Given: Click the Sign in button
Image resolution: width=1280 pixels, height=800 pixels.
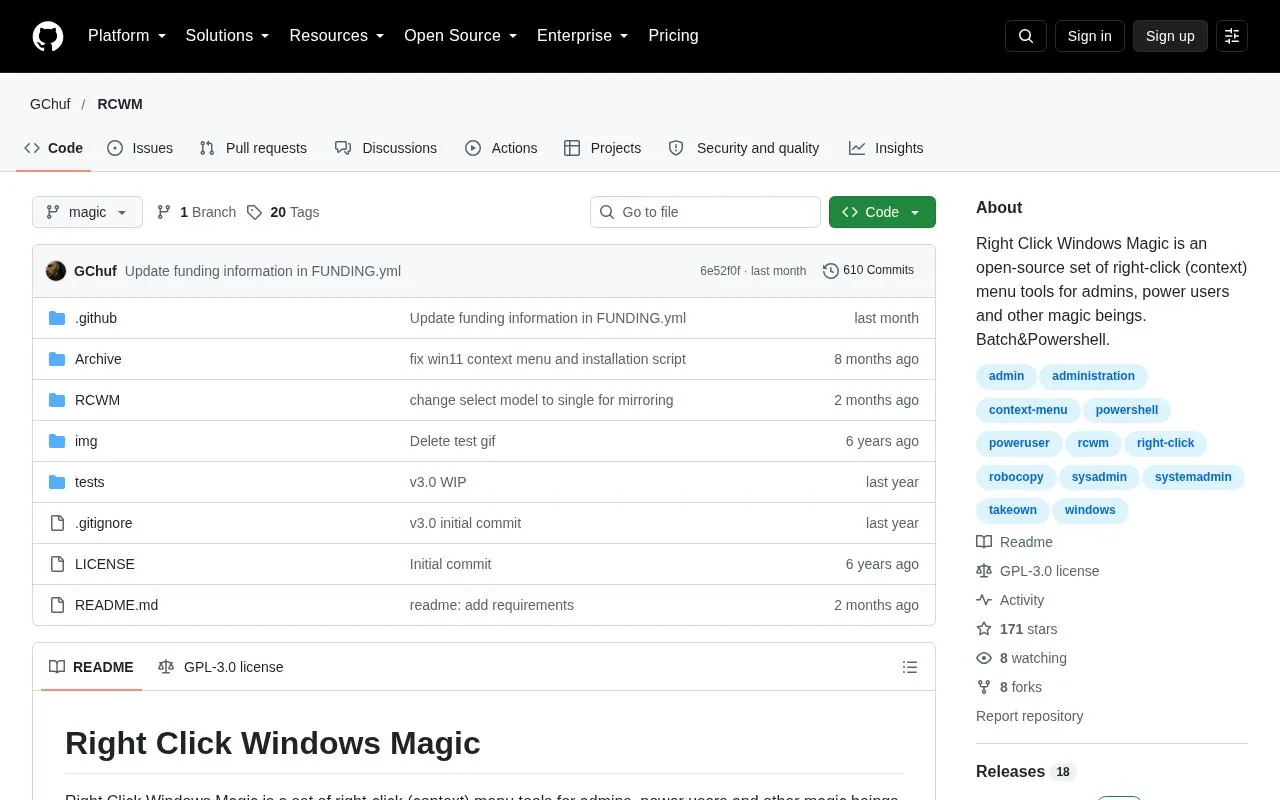Looking at the screenshot, I should point(1090,36).
